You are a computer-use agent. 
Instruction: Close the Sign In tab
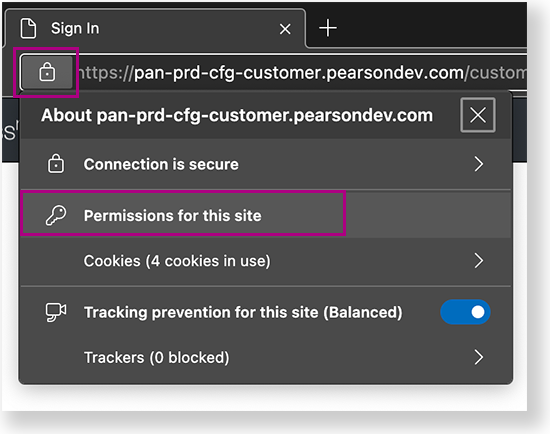(x=285, y=29)
